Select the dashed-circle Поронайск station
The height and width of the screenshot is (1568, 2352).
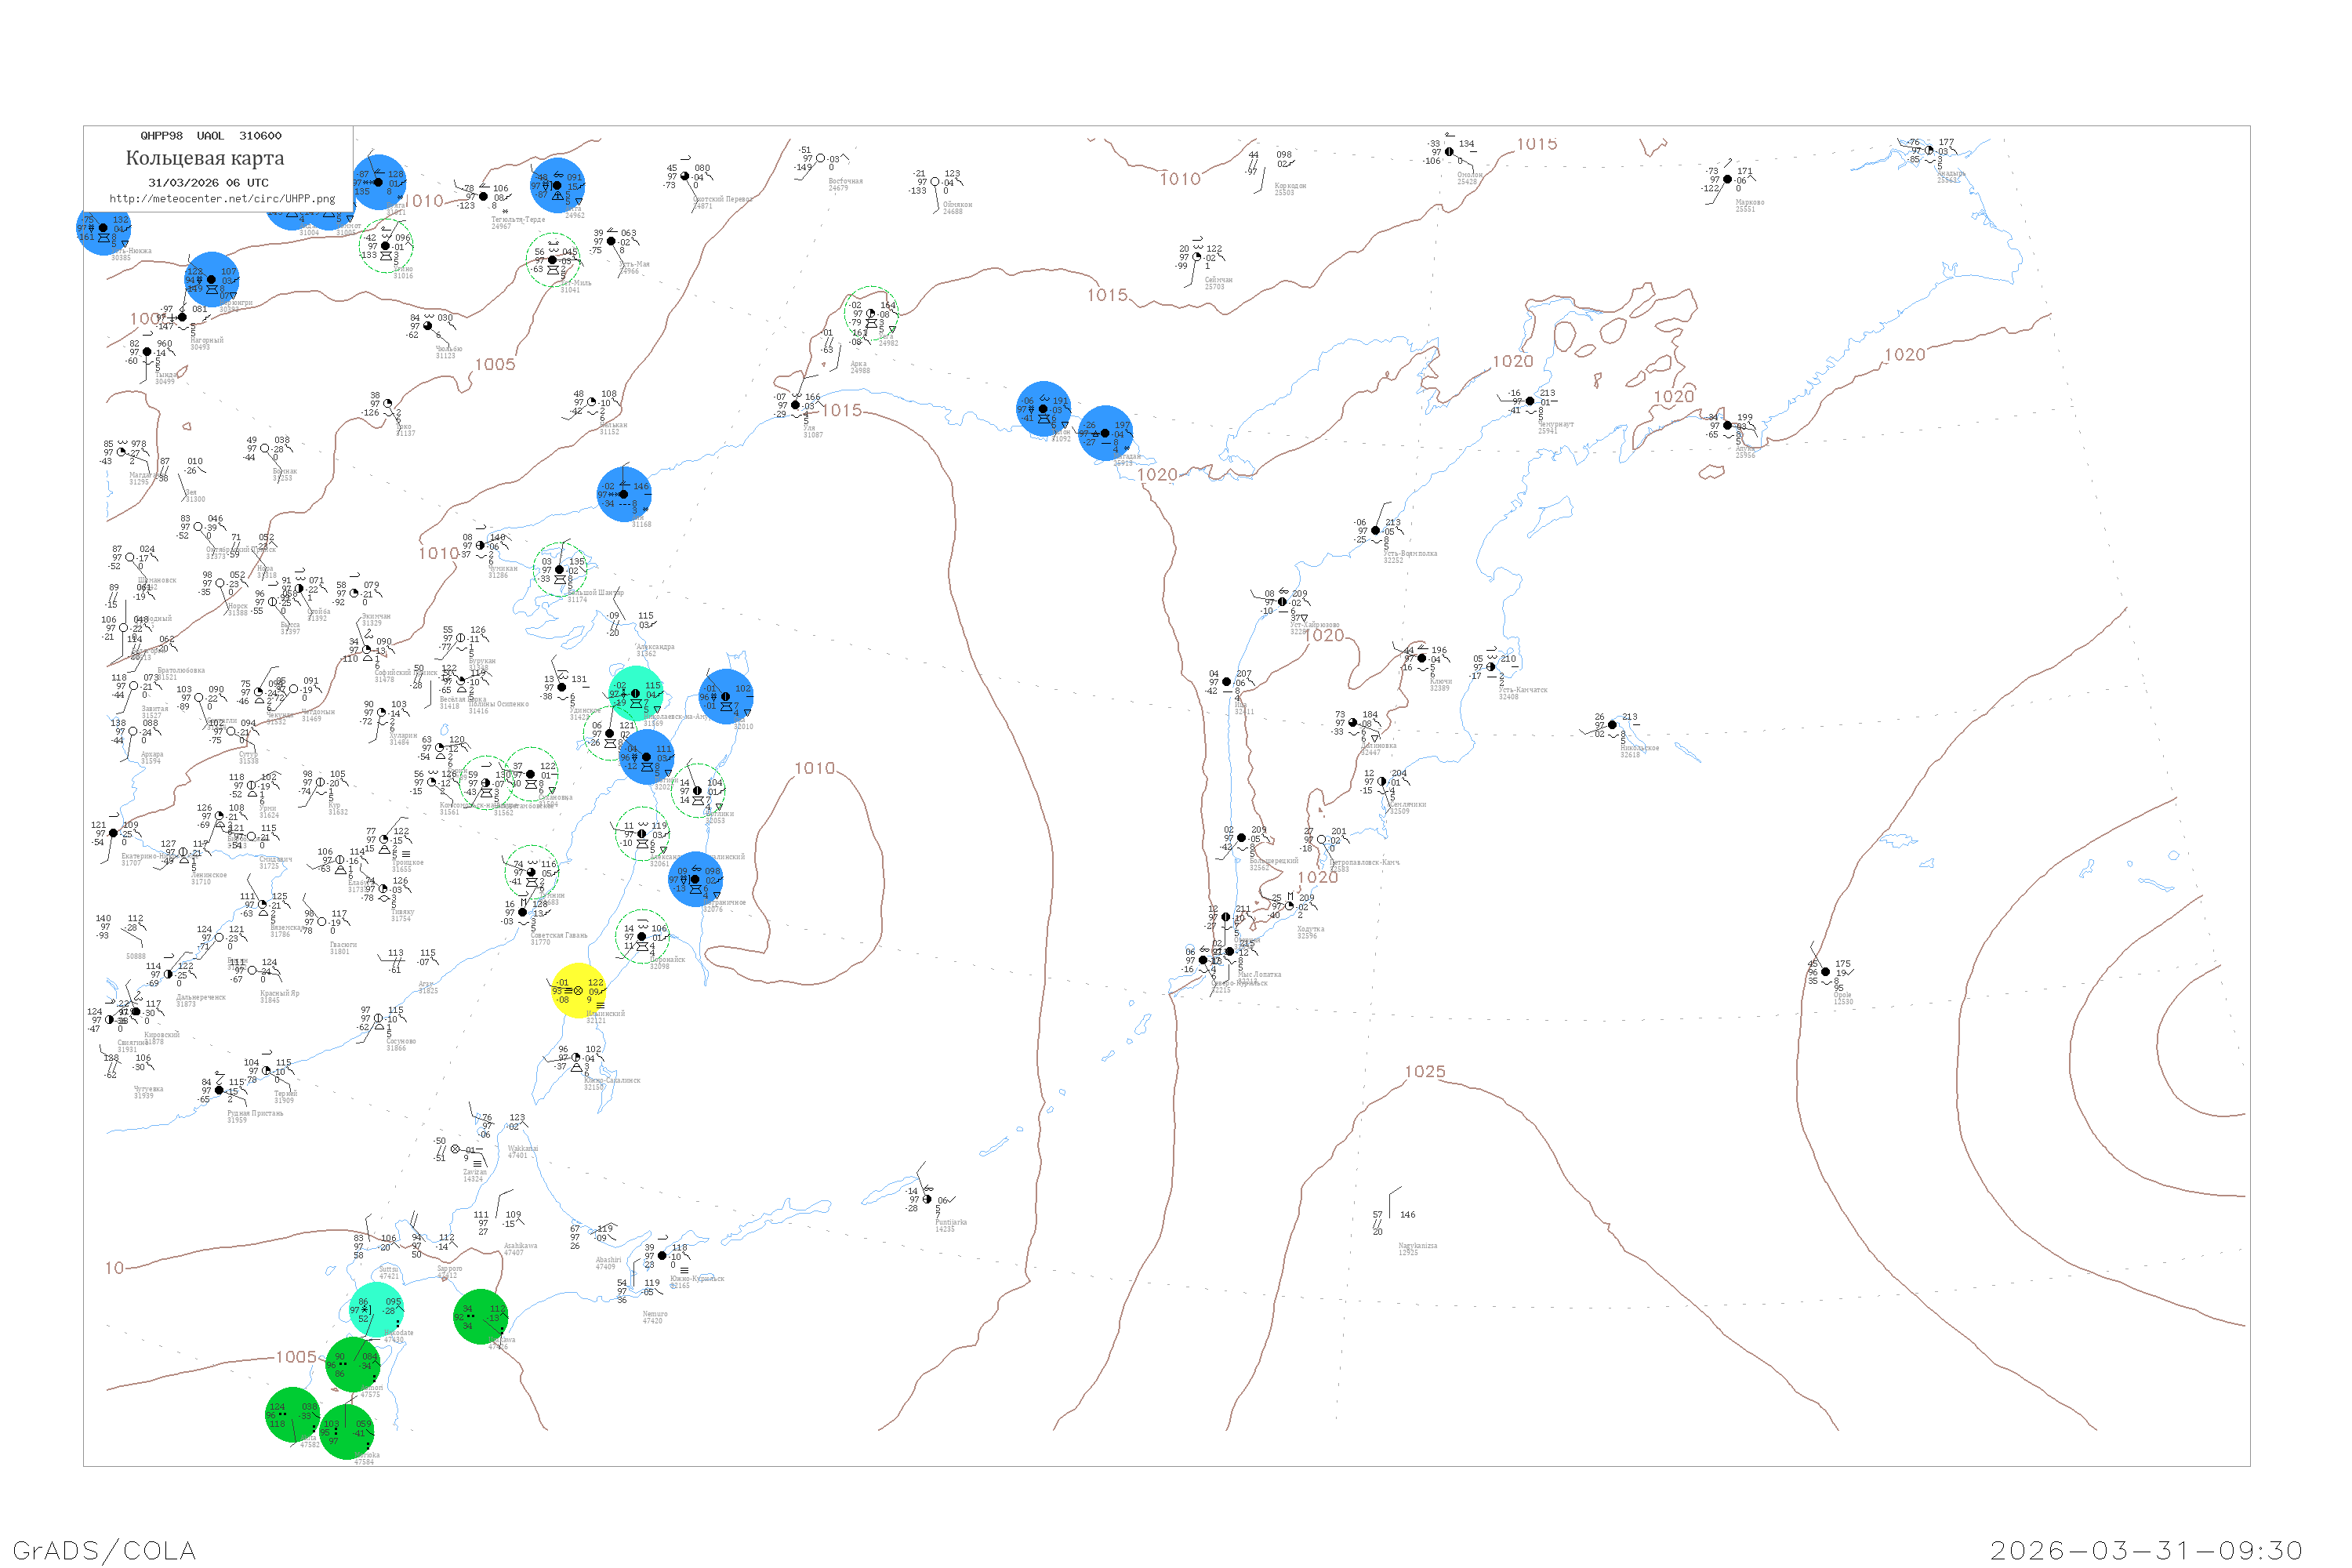(x=642, y=937)
